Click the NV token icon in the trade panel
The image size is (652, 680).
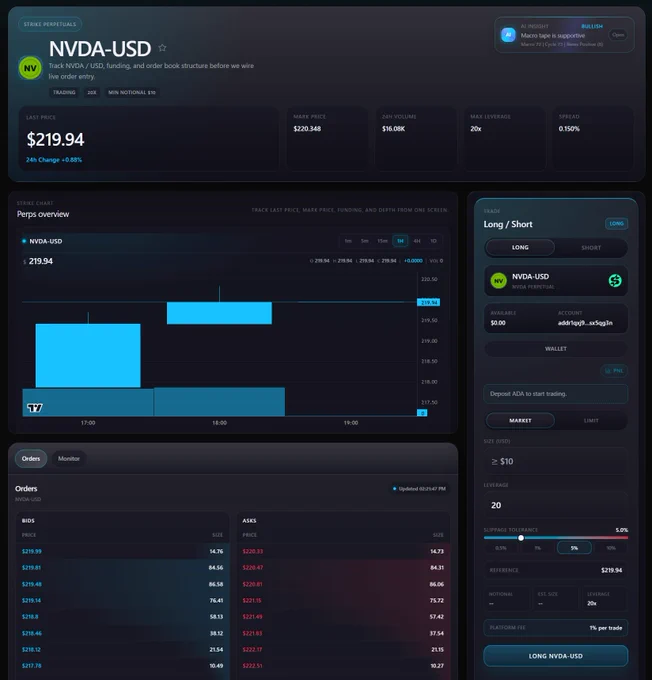tap(498, 281)
